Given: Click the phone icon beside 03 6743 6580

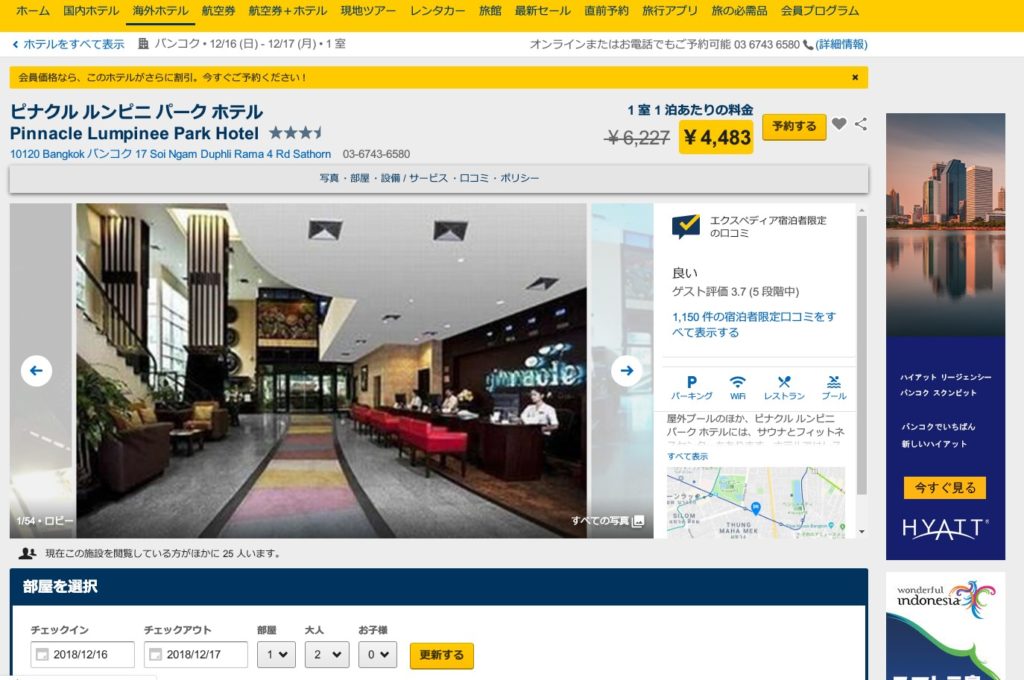Looking at the screenshot, I should pos(808,44).
